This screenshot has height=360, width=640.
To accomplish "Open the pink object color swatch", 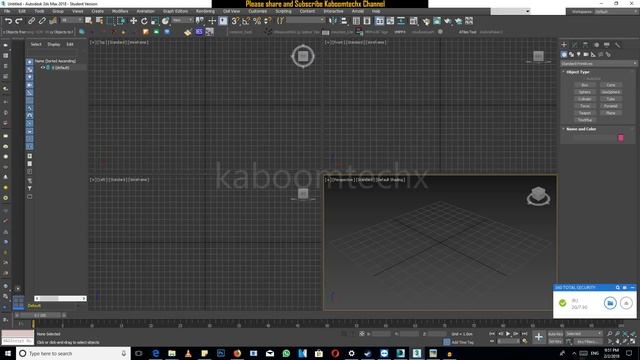I will coord(621,138).
